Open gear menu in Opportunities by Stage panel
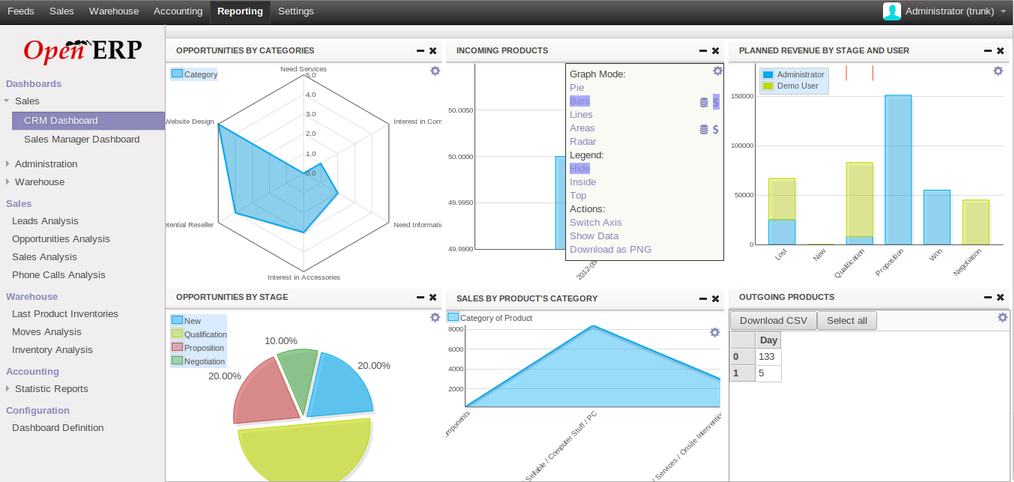This screenshot has width=1014, height=482. coord(435,317)
